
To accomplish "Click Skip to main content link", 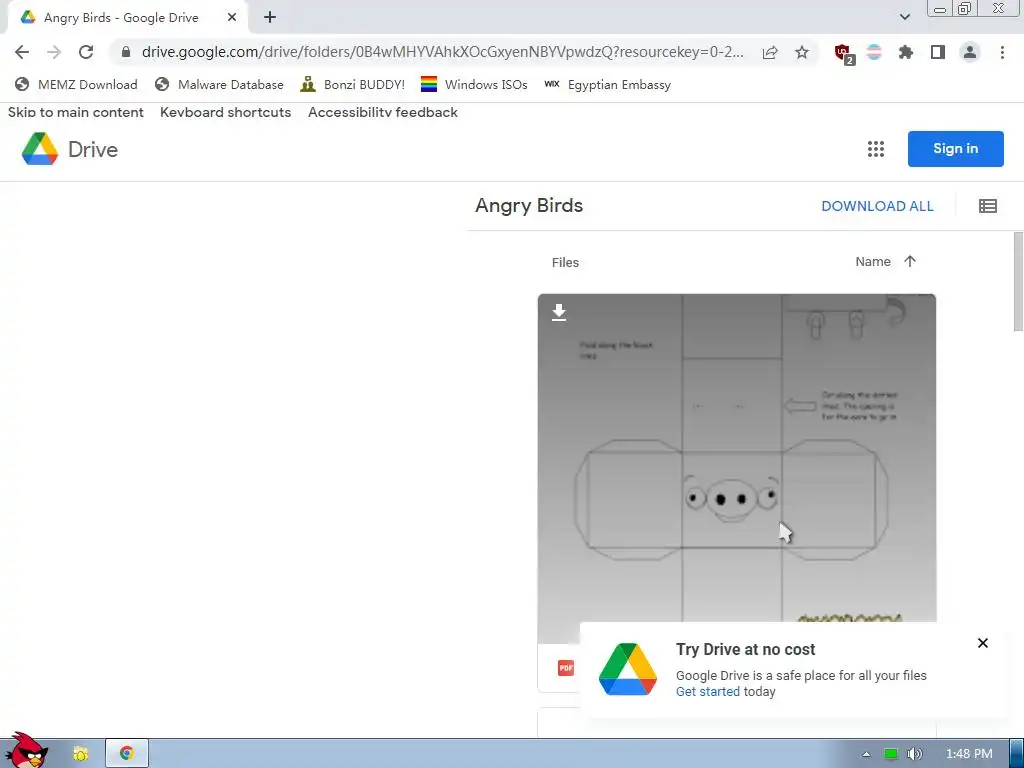I will pos(76,112).
